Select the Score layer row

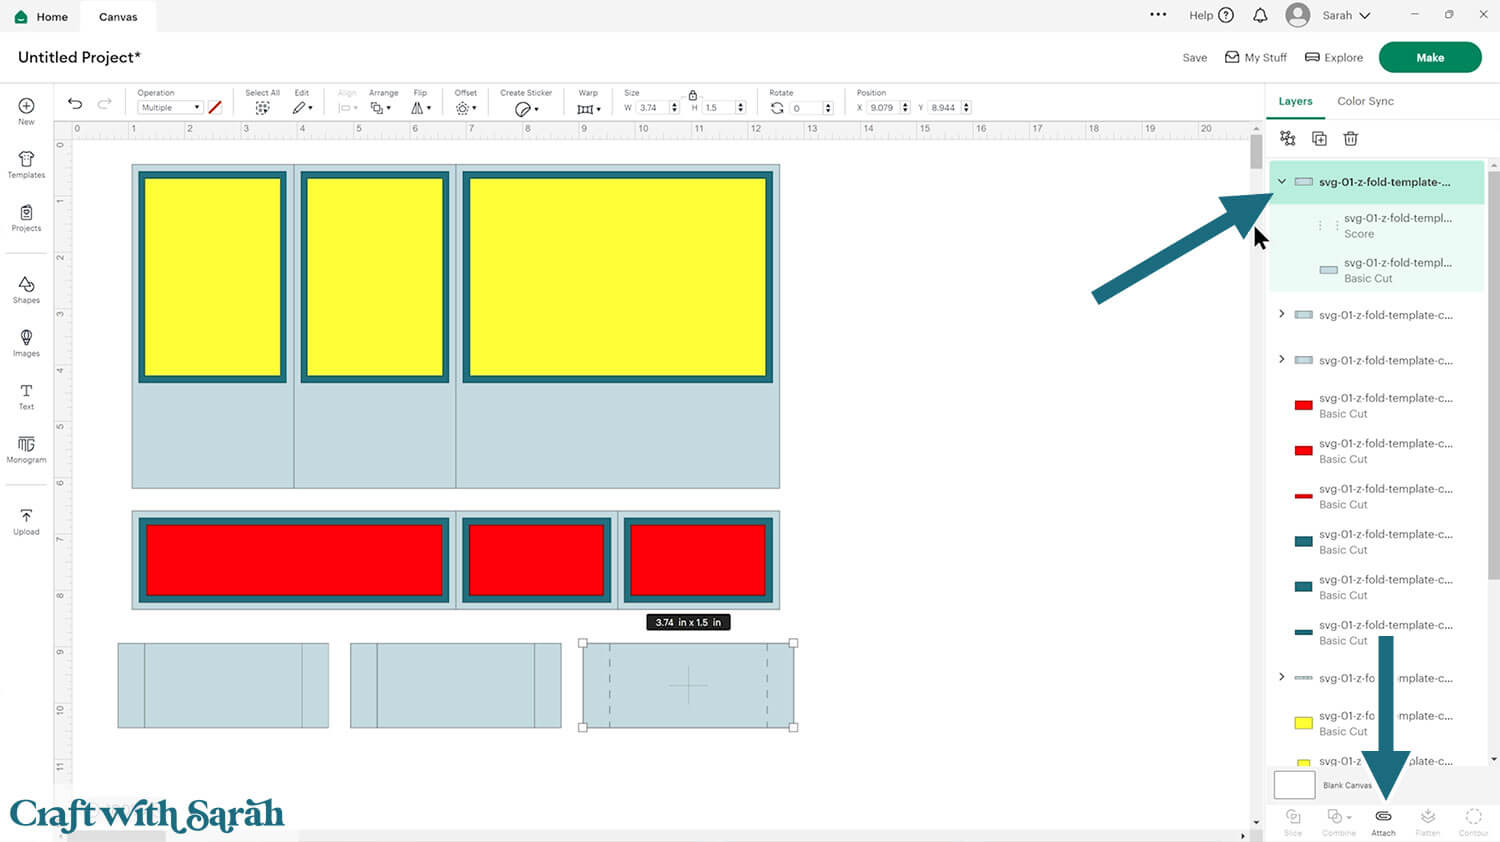[1376, 226]
